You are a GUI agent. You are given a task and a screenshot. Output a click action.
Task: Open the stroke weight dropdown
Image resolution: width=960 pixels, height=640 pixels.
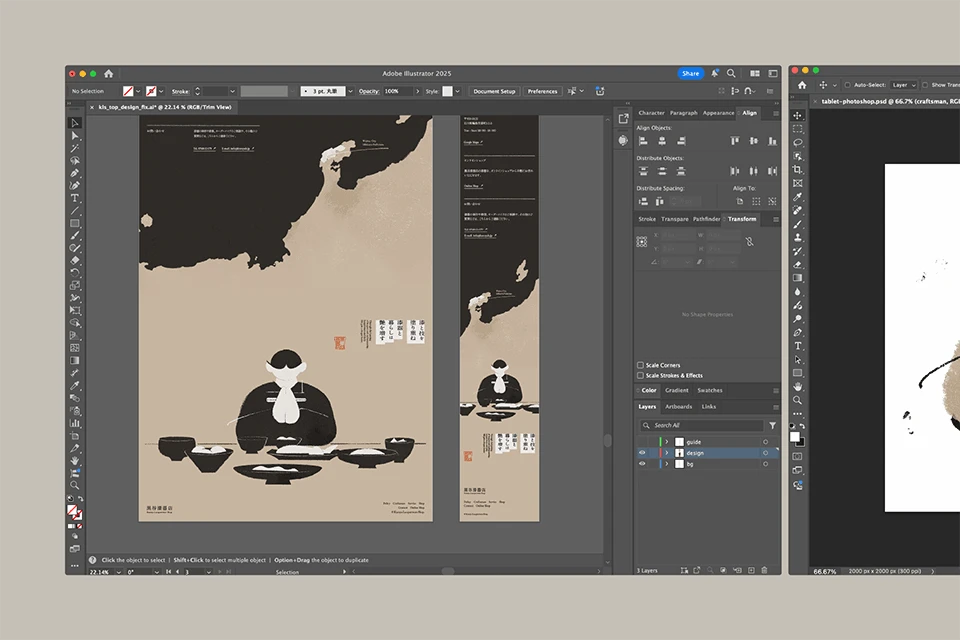click(233, 91)
